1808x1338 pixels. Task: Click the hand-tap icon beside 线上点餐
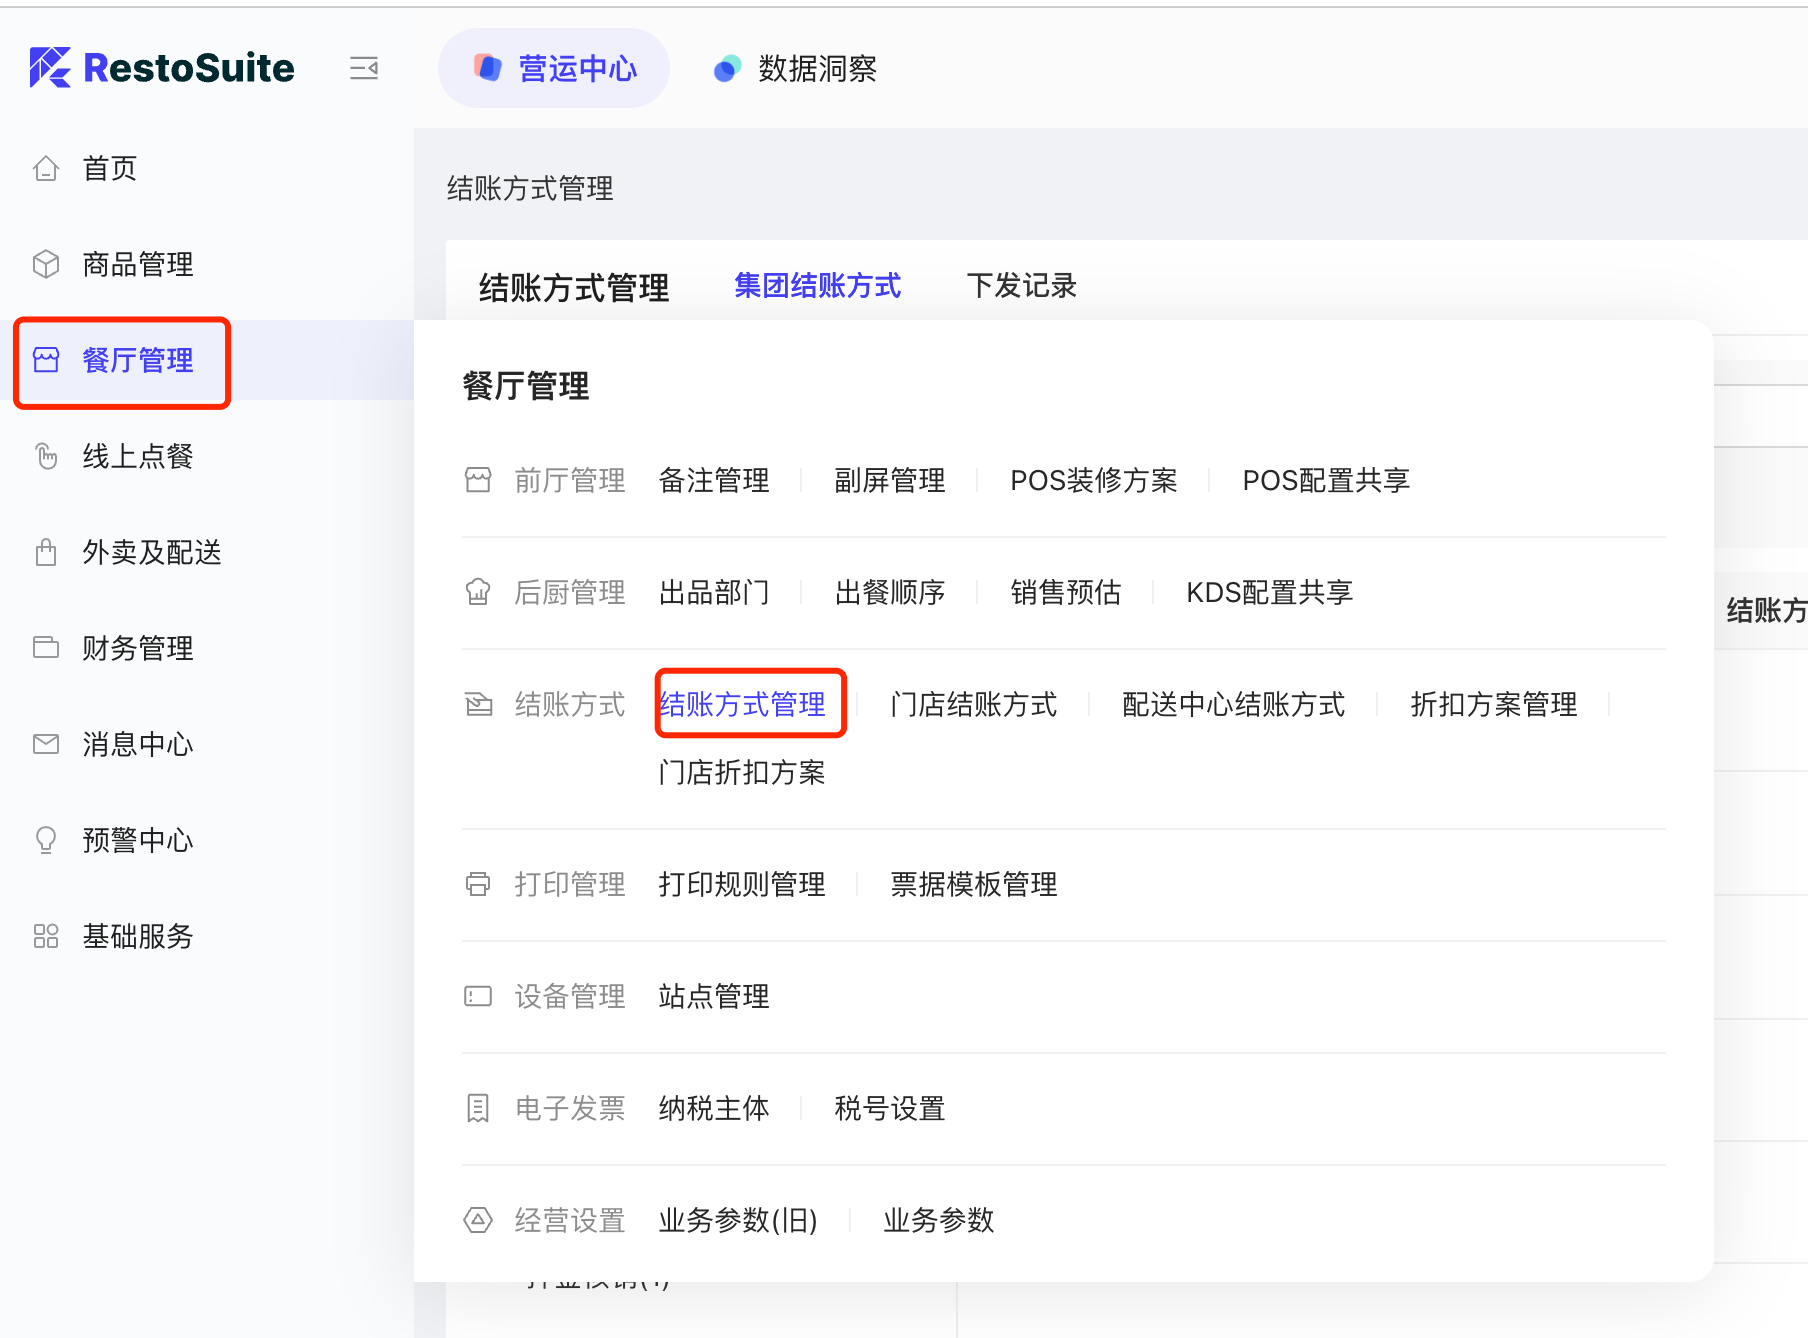46,456
